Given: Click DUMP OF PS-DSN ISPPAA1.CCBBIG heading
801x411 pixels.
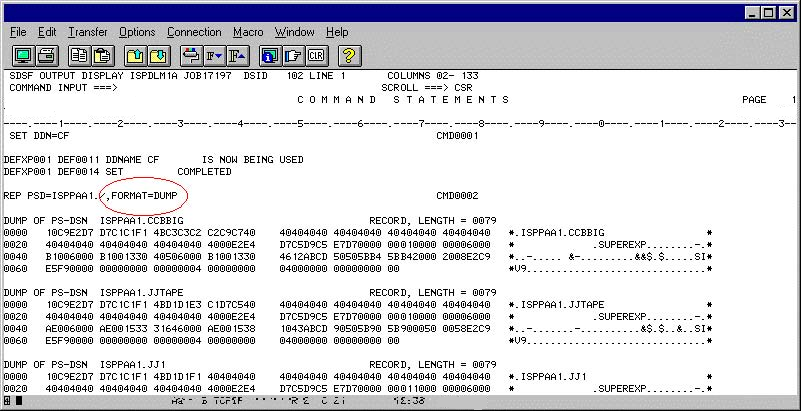Looking at the screenshot, I should coord(93,221).
